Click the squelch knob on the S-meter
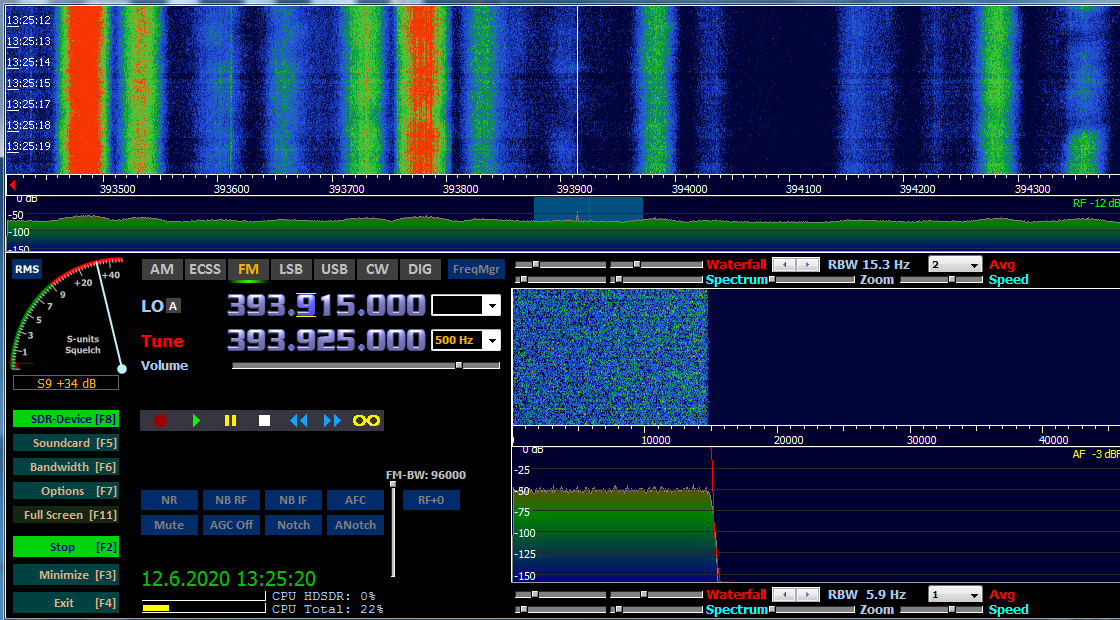The height and width of the screenshot is (620, 1120). pyautogui.click(x=121, y=369)
